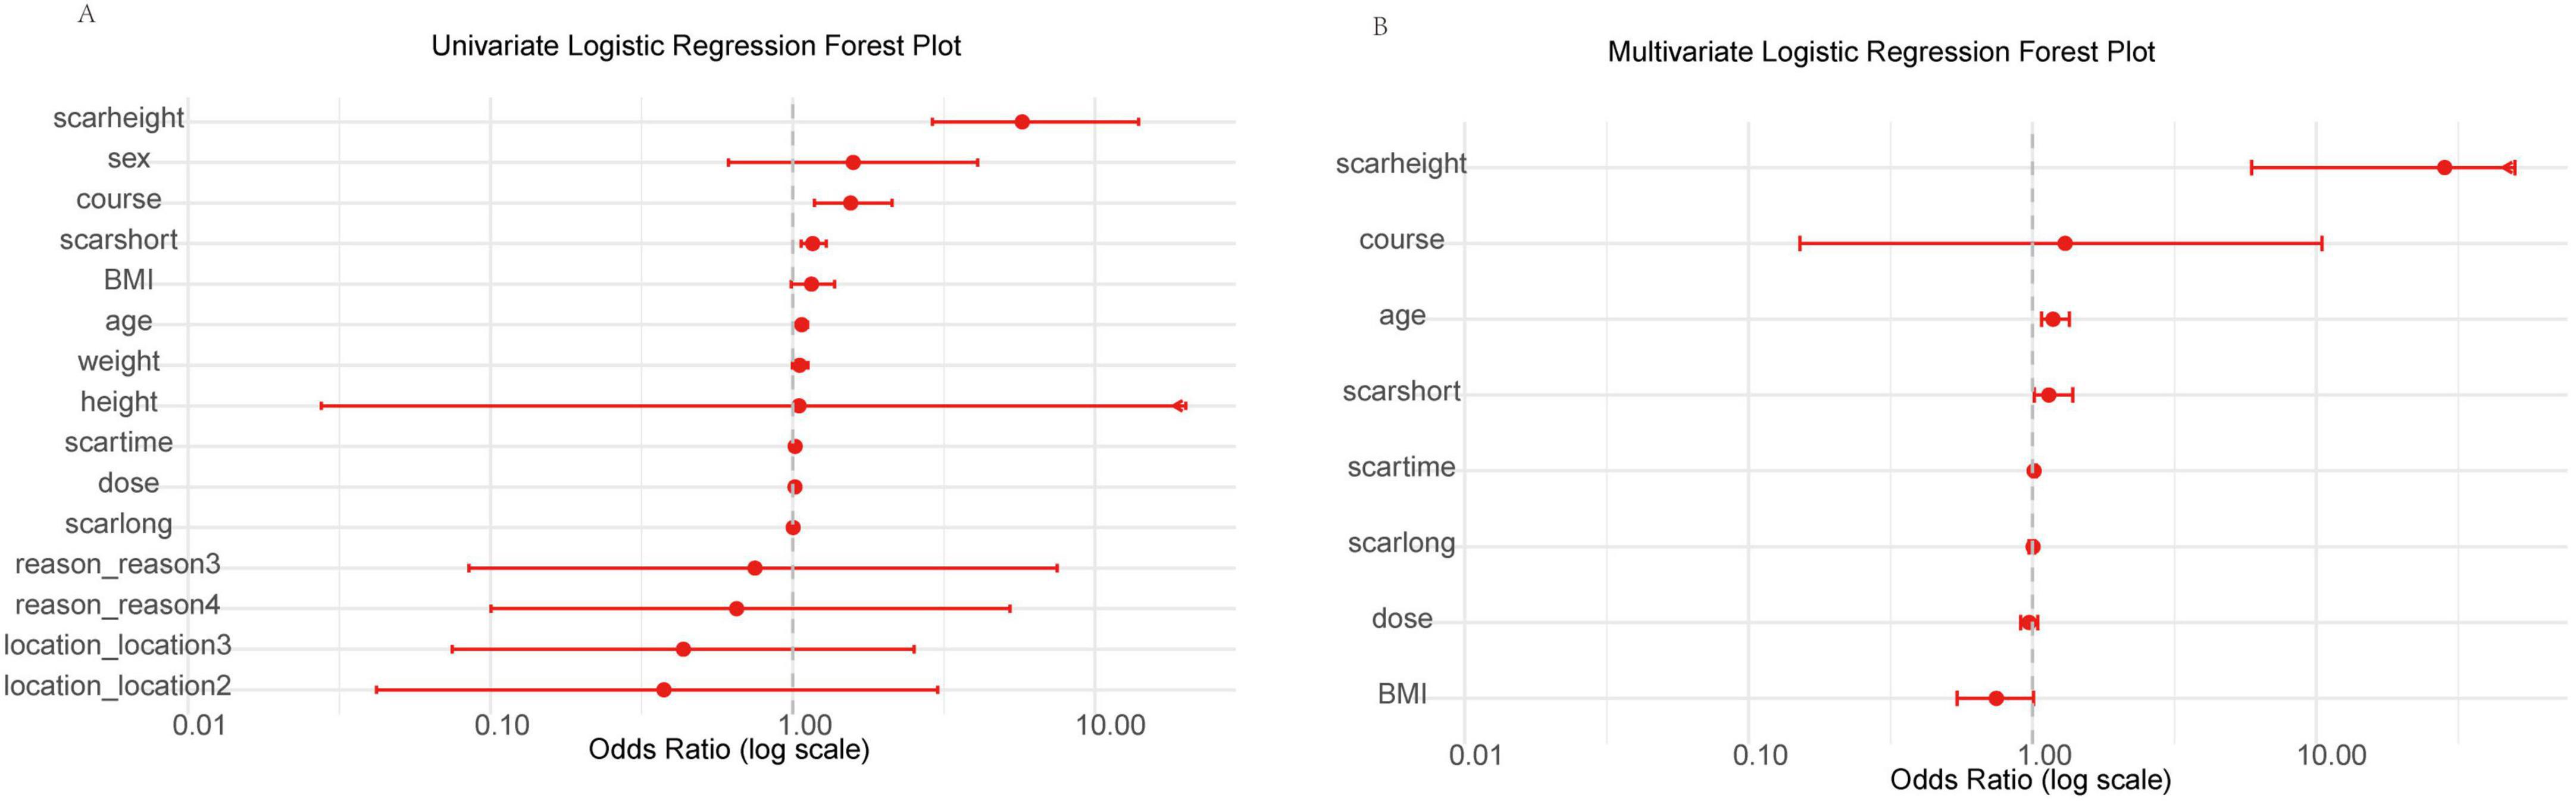Click the height label in univariate plot
Viewport: 2576px width, 804px height.
119,402
